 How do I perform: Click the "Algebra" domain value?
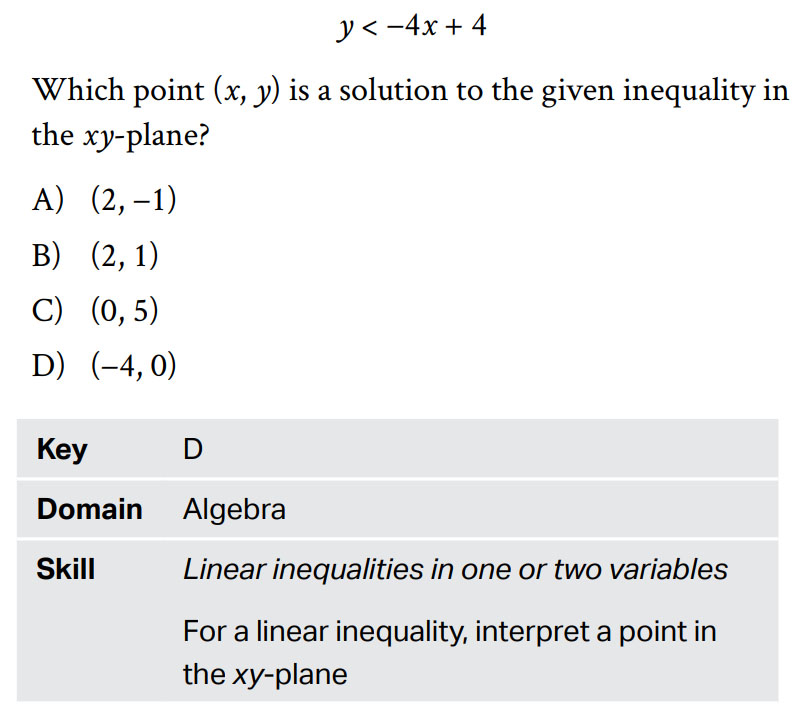(234, 510)
